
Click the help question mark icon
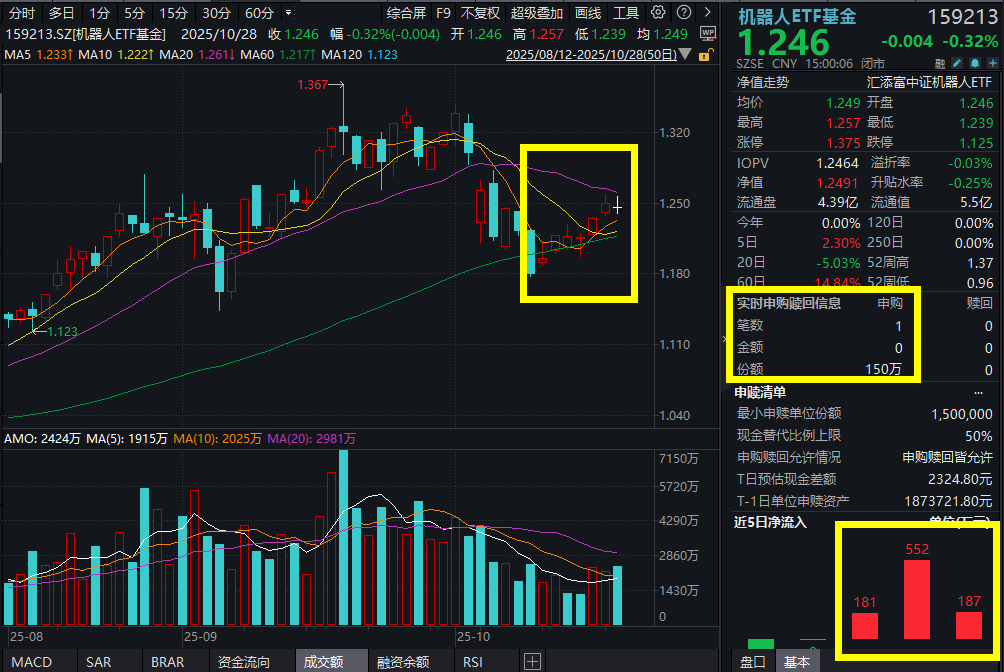click(x=685, y=12)
